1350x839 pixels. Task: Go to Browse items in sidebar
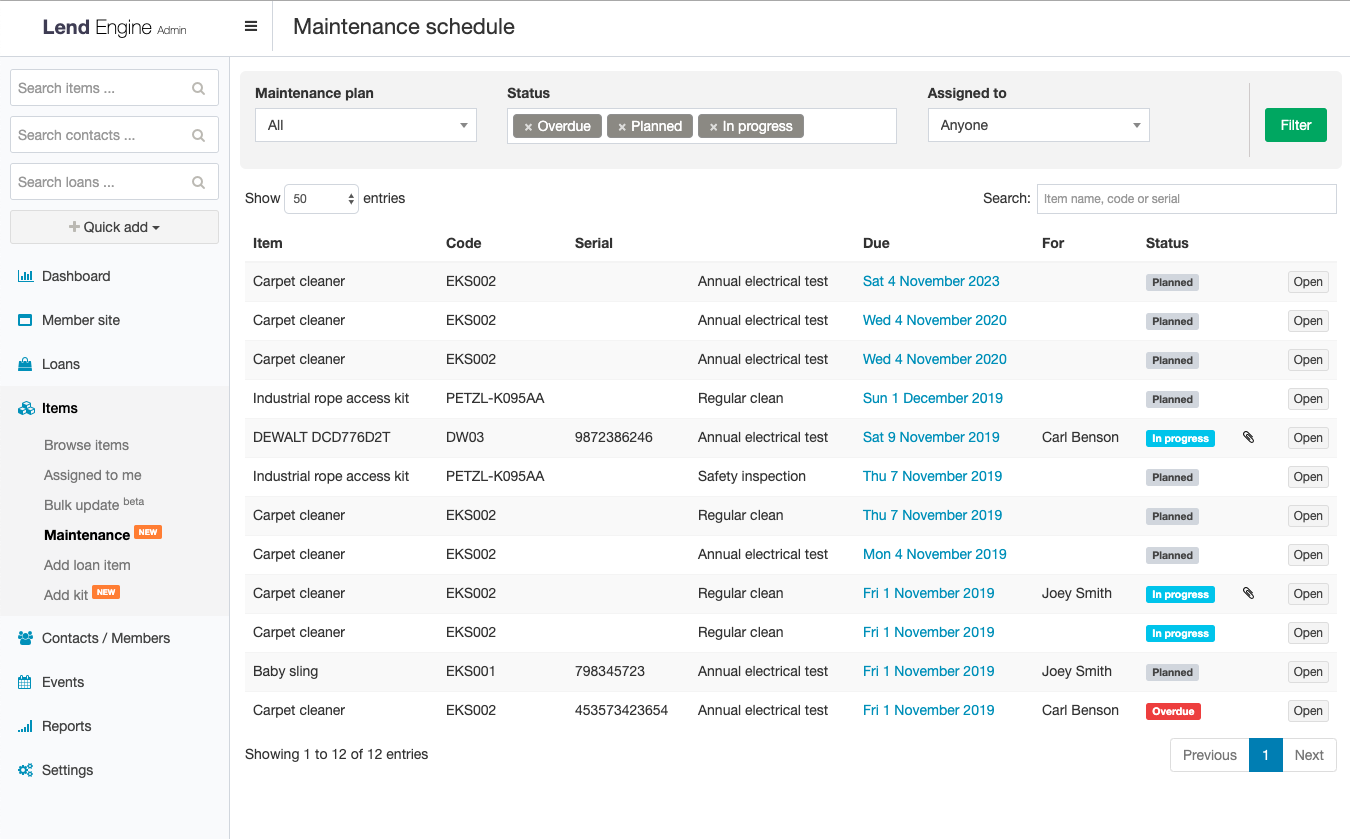pos(86,445)
